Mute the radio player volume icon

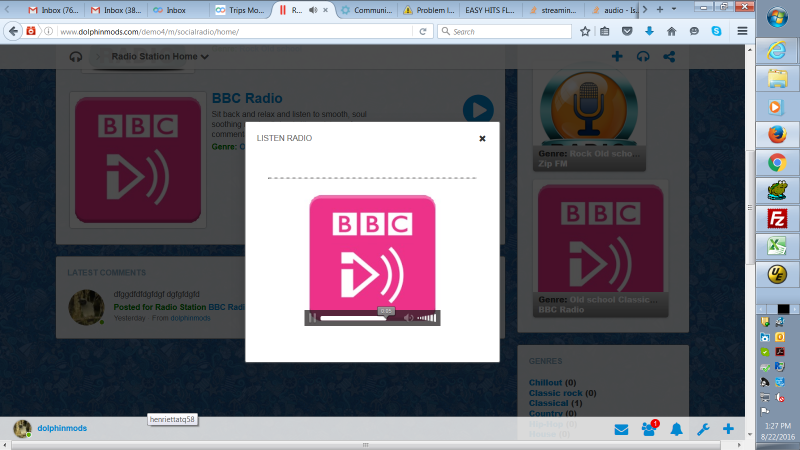click(x=408, y=318)
